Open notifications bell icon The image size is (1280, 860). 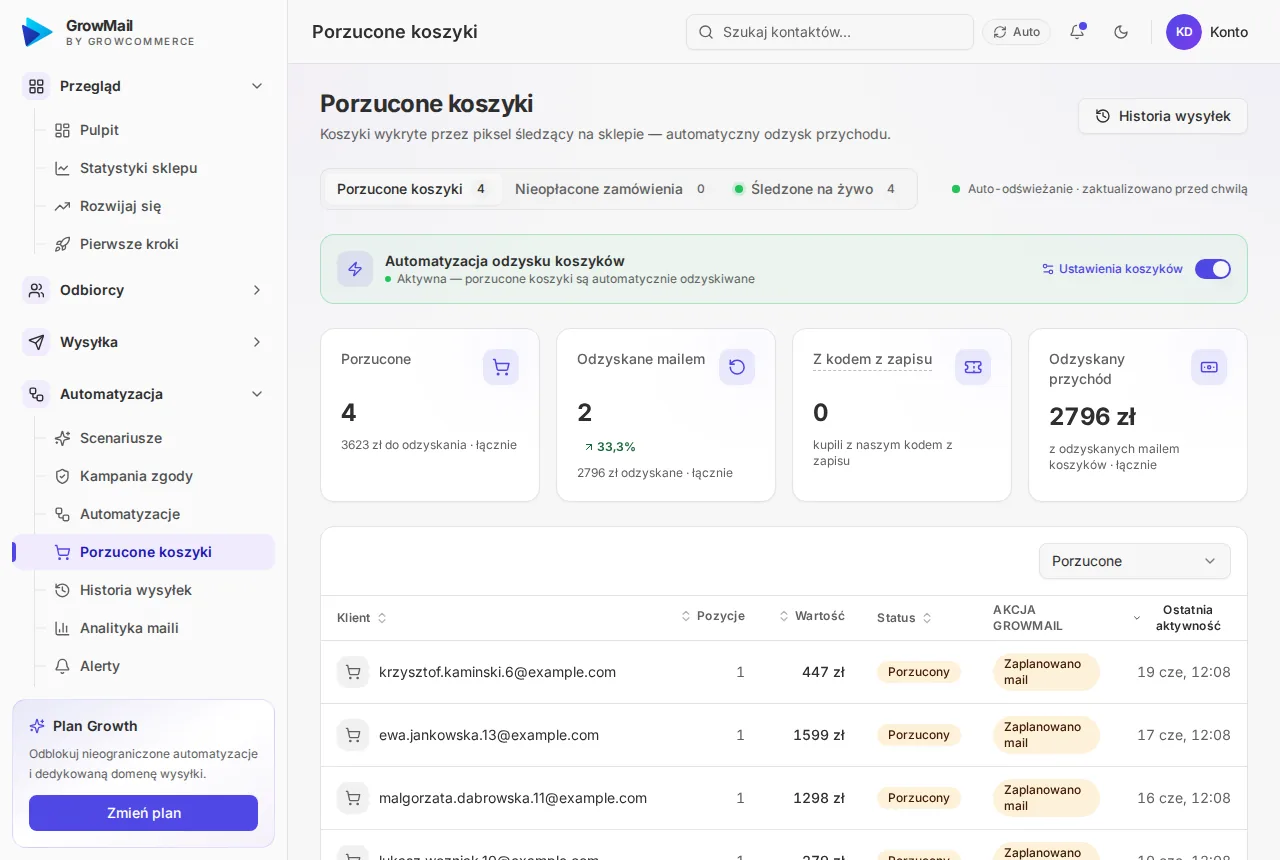pos(1077,32)
